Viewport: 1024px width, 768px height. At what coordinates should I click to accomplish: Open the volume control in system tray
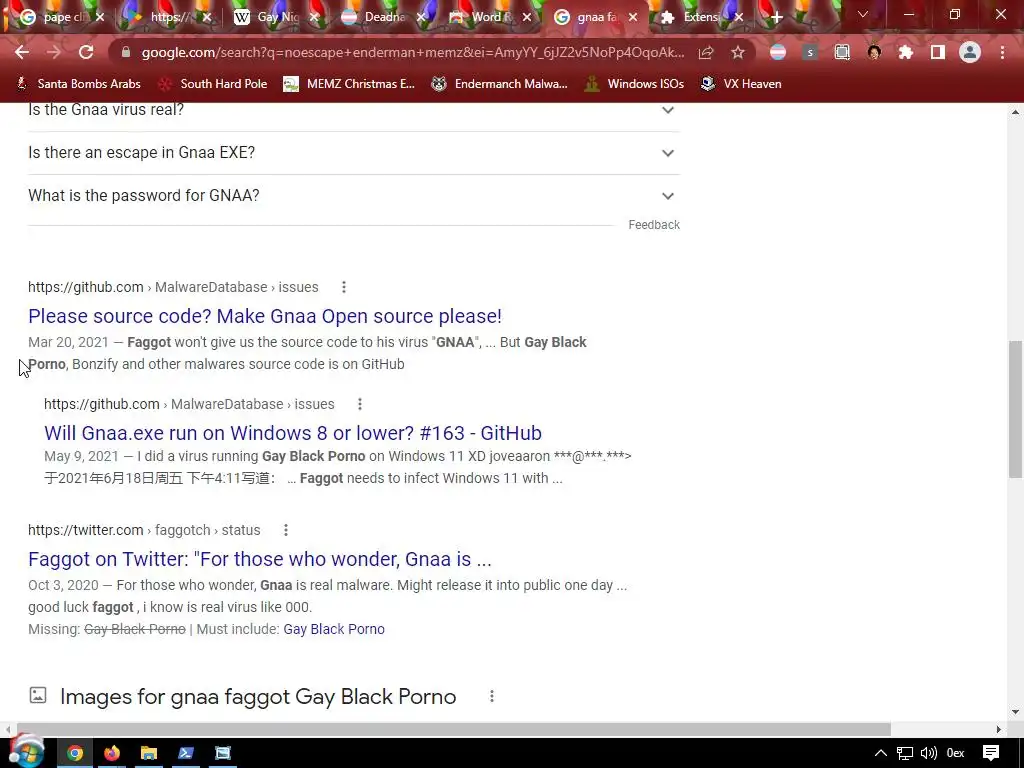pos(929,753)
